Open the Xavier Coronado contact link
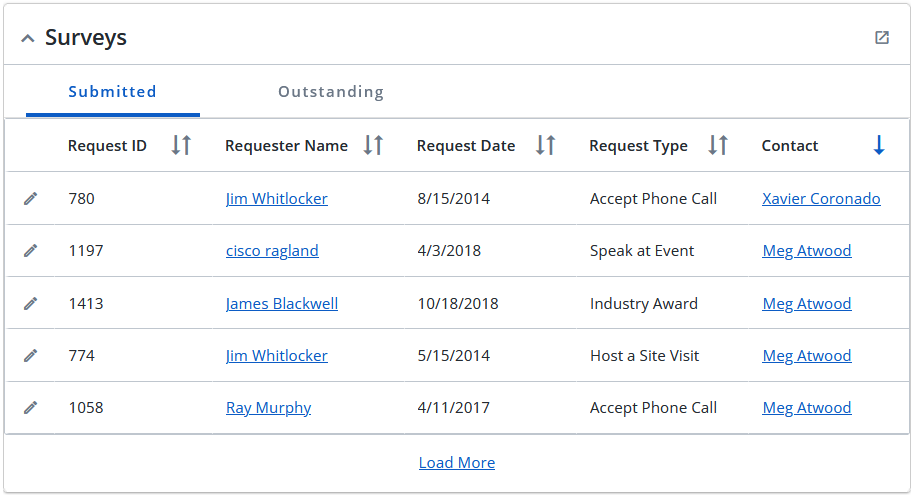 [x=821, y=198]
